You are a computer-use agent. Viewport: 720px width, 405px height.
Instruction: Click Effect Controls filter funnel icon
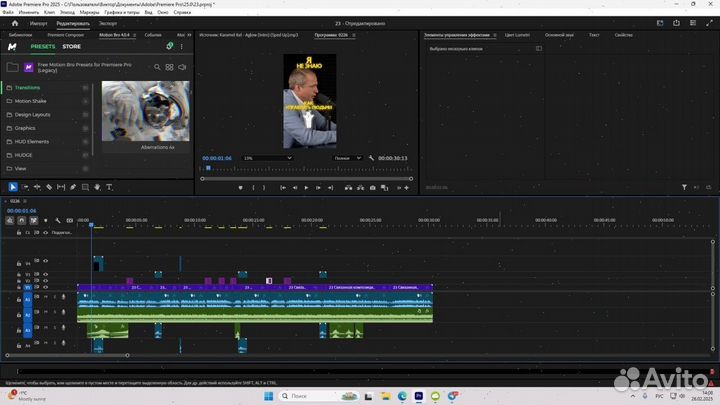point(684,187)
